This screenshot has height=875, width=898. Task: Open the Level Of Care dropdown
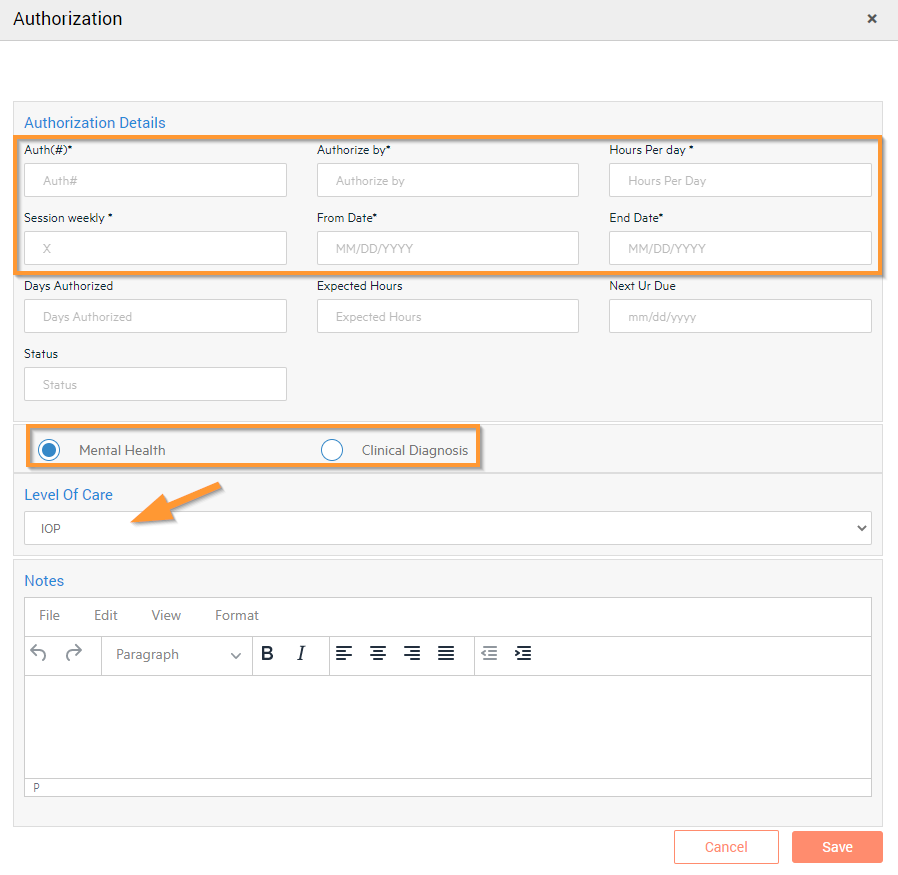point(447,528)
